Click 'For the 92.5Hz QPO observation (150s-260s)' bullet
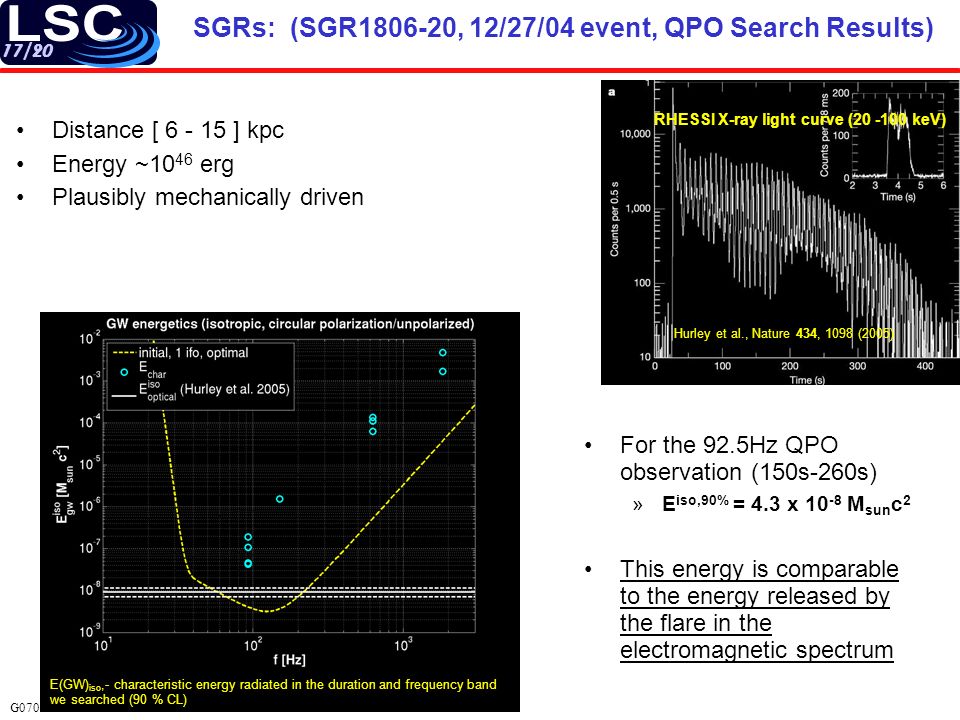 tap(748, 459)
